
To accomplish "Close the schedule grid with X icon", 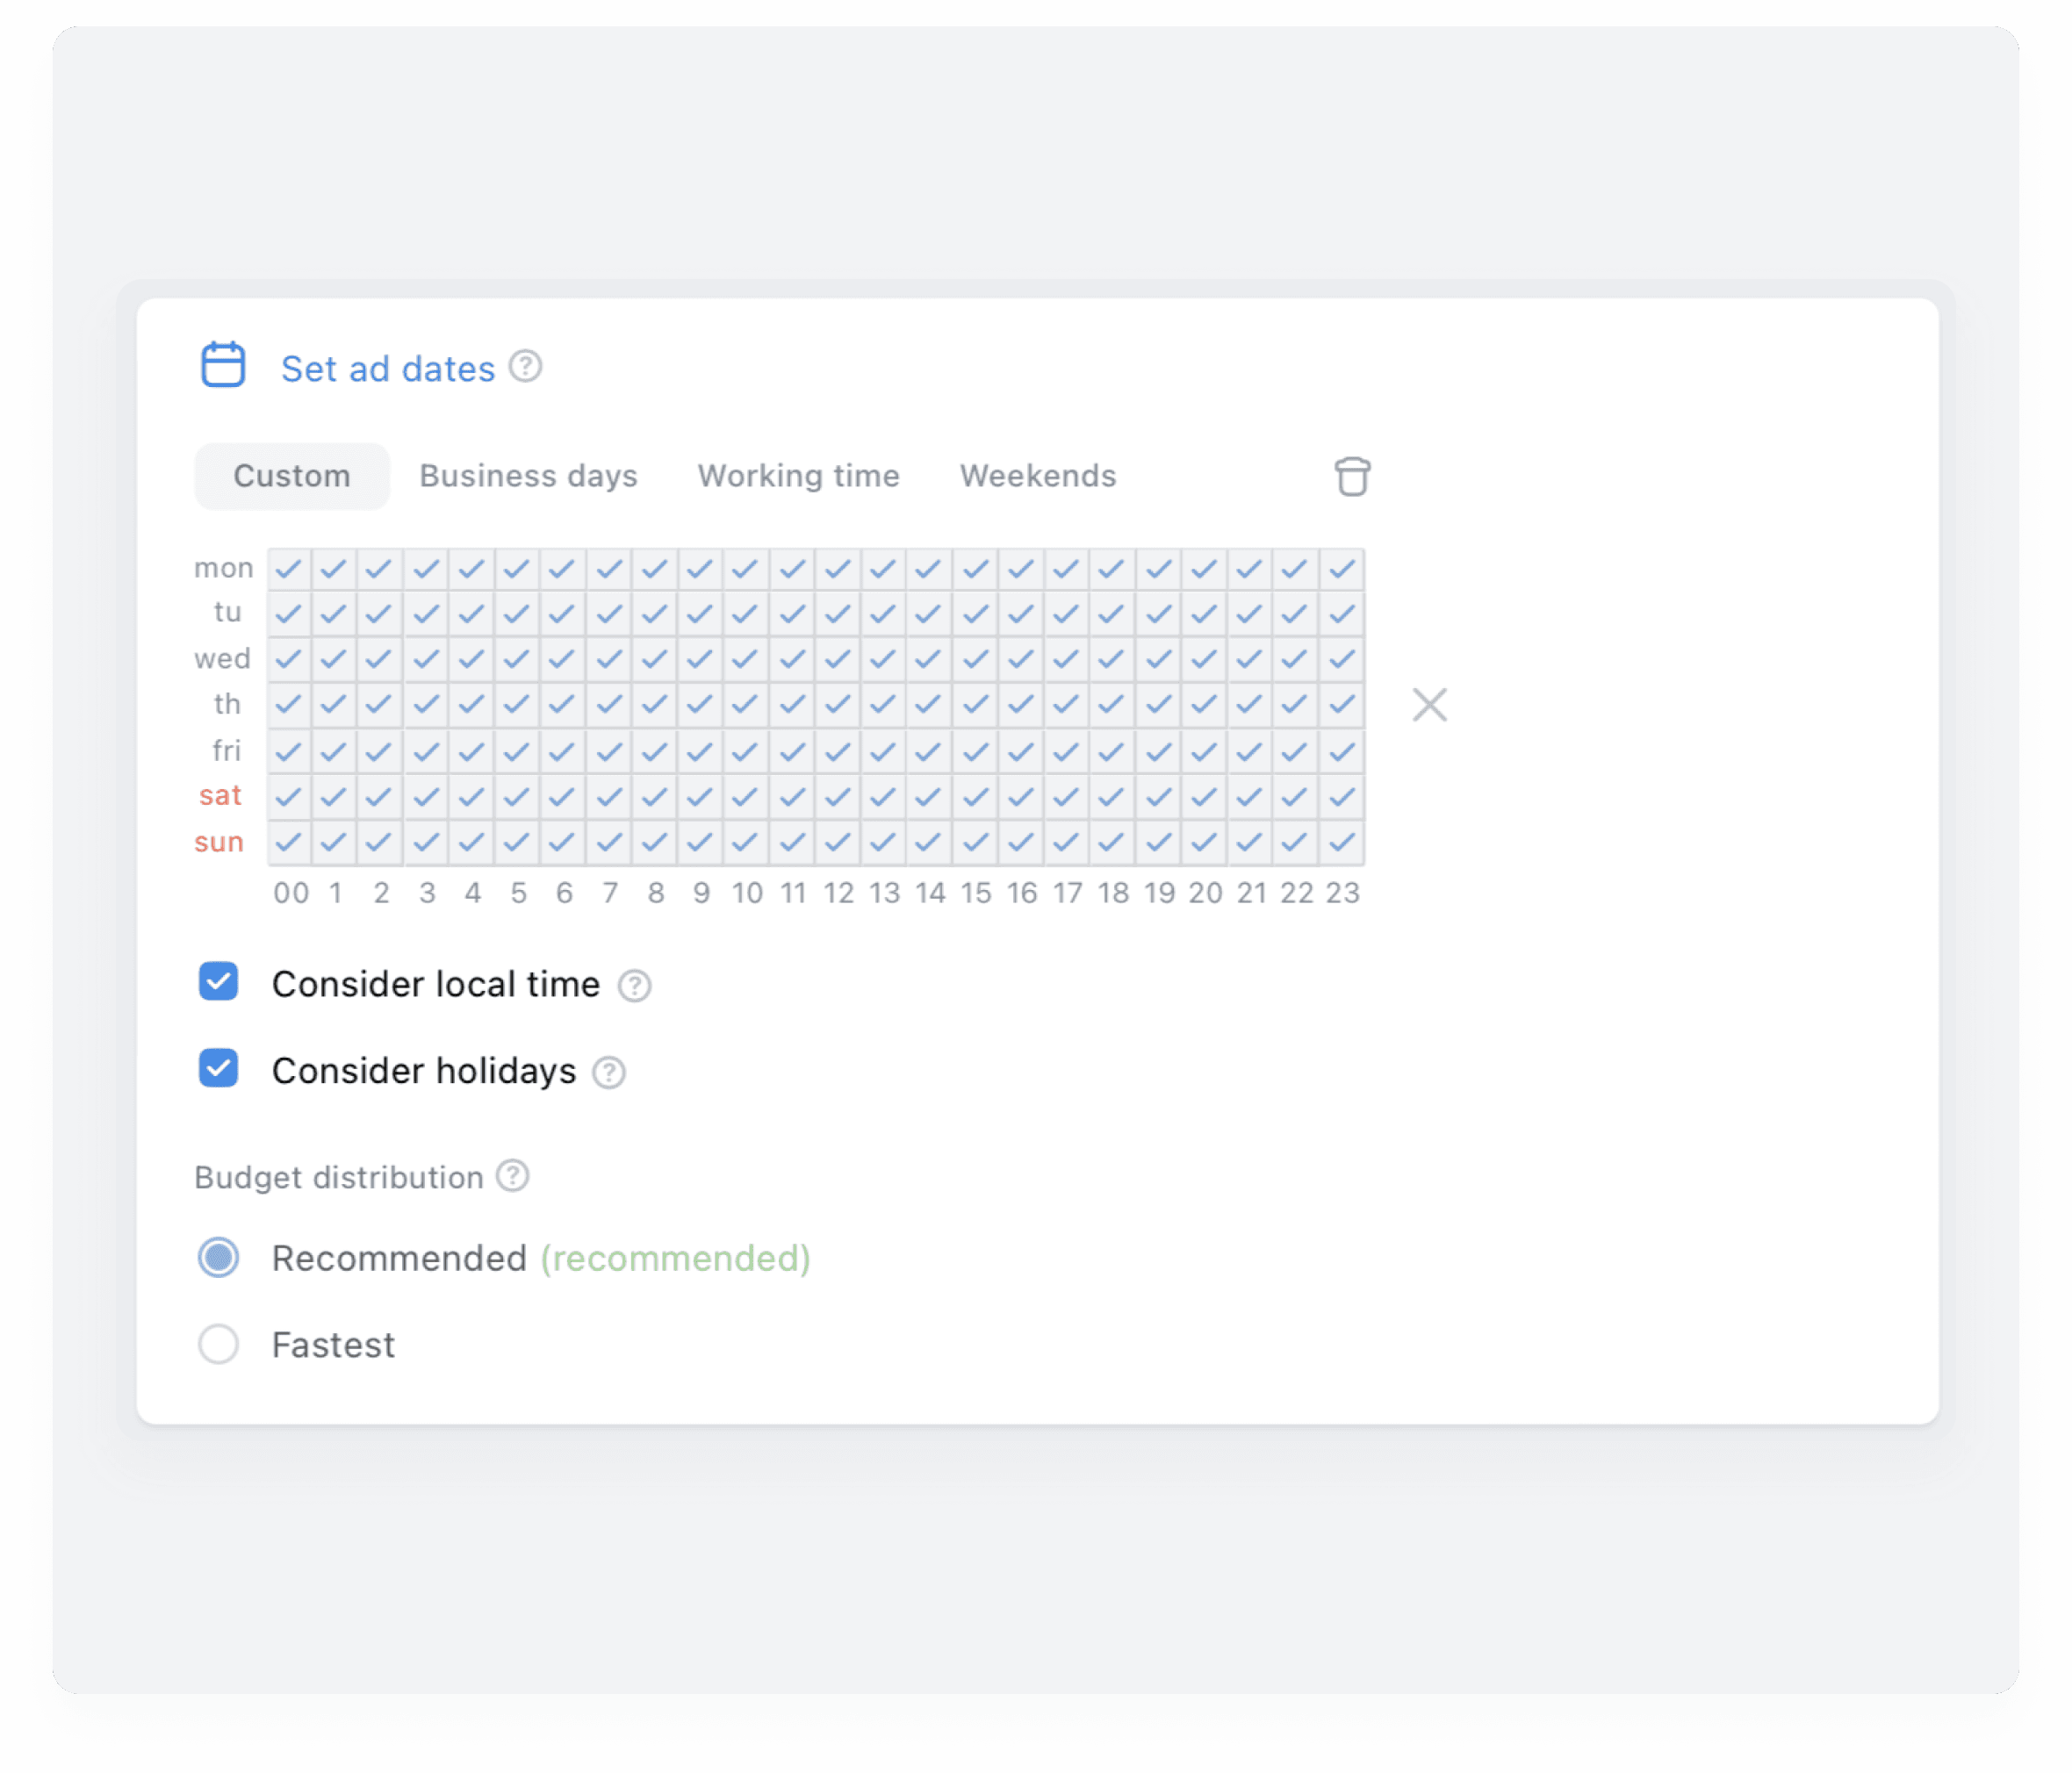I will point(1429,705).
